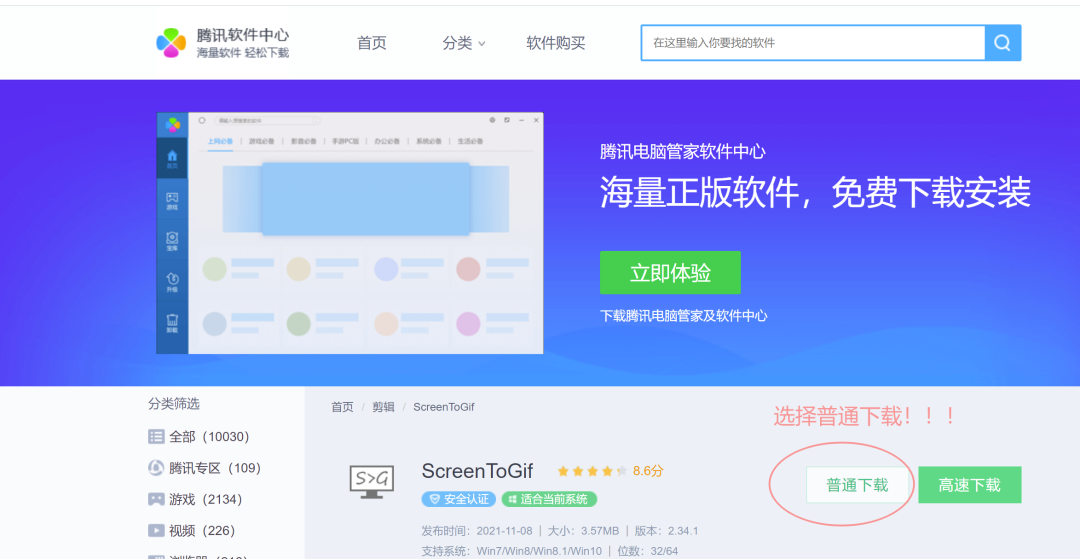The image size is (1080, 559).
Task: Click the ScreenToGif breadcrumb text
Action: [x=444, y=407]
